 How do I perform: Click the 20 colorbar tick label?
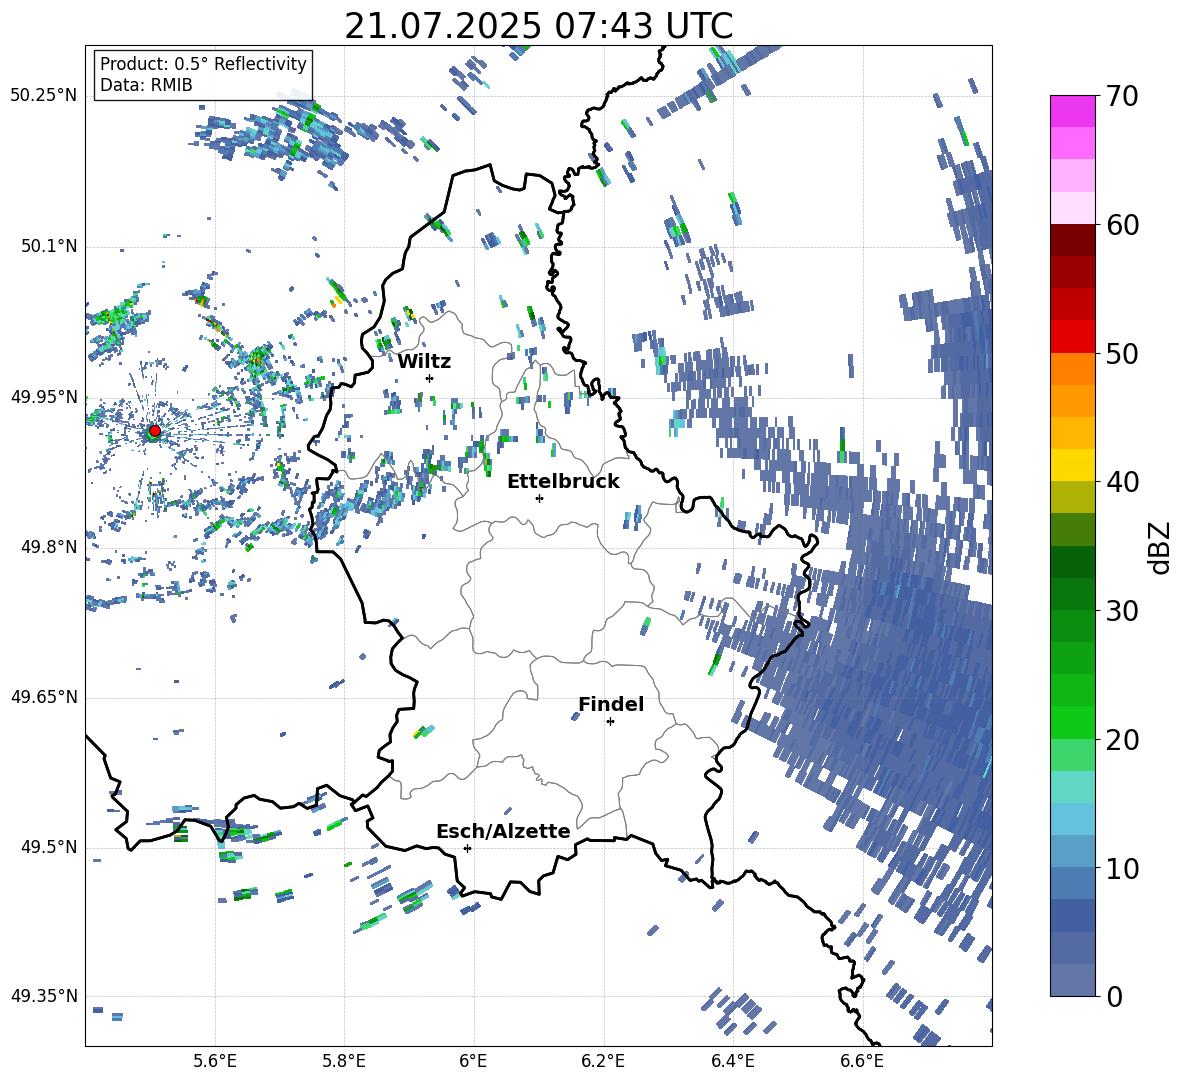[1122, 740]
